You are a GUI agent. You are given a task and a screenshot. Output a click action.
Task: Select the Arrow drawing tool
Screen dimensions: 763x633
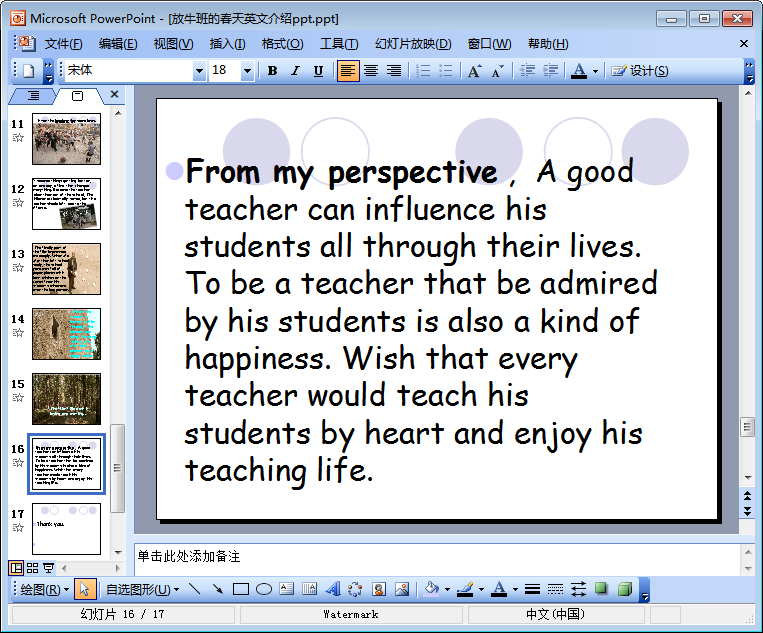(x=218, y=589)
